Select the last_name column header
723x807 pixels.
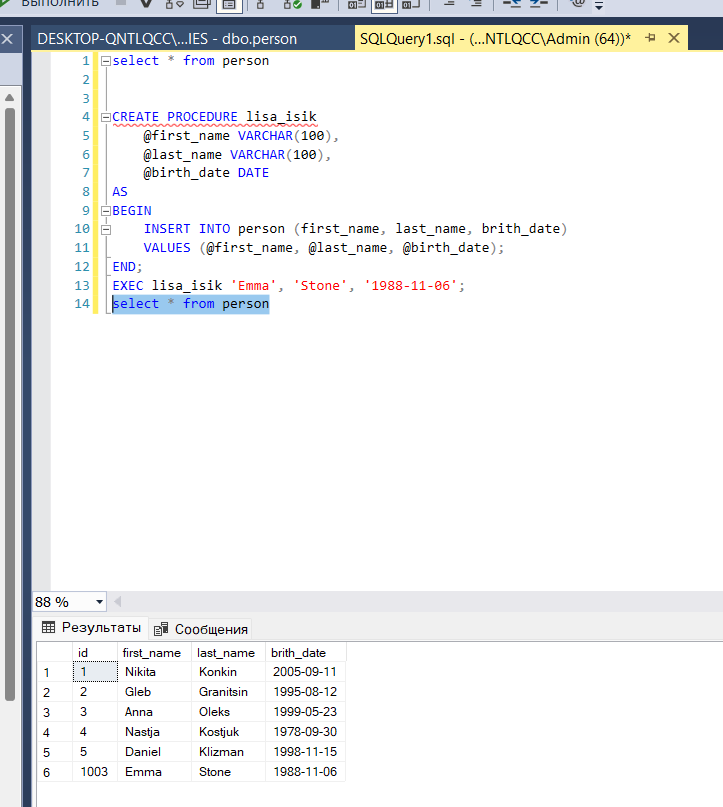[228, 653]
